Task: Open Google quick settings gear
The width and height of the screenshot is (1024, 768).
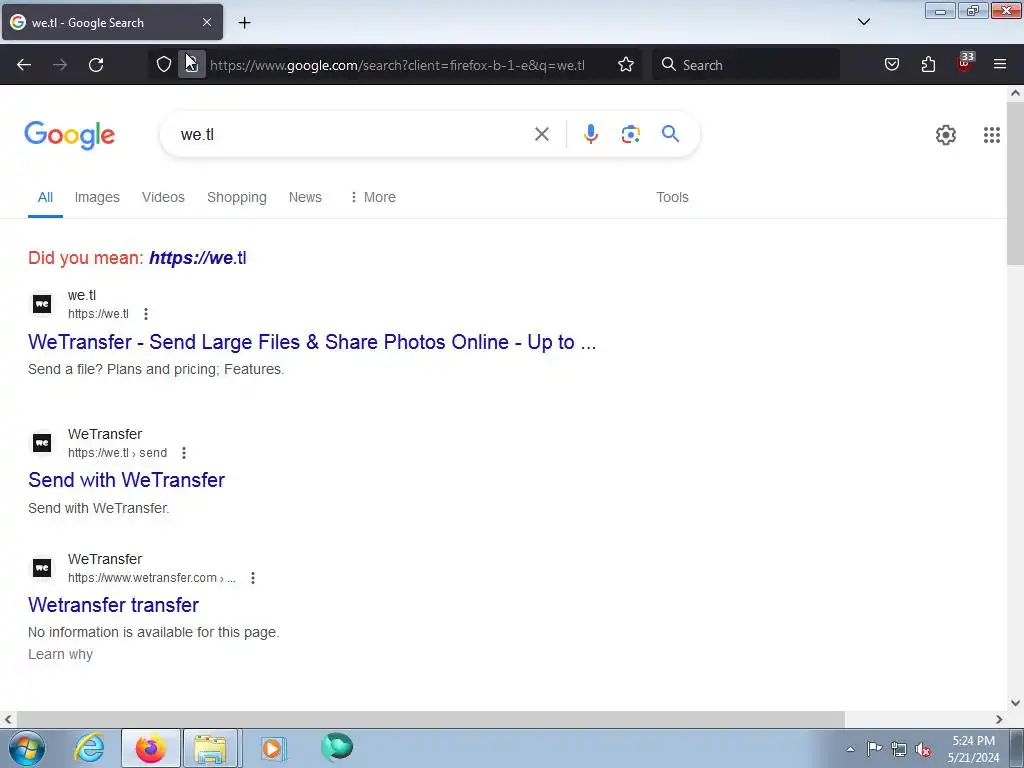Action: (x=945, y=135)
